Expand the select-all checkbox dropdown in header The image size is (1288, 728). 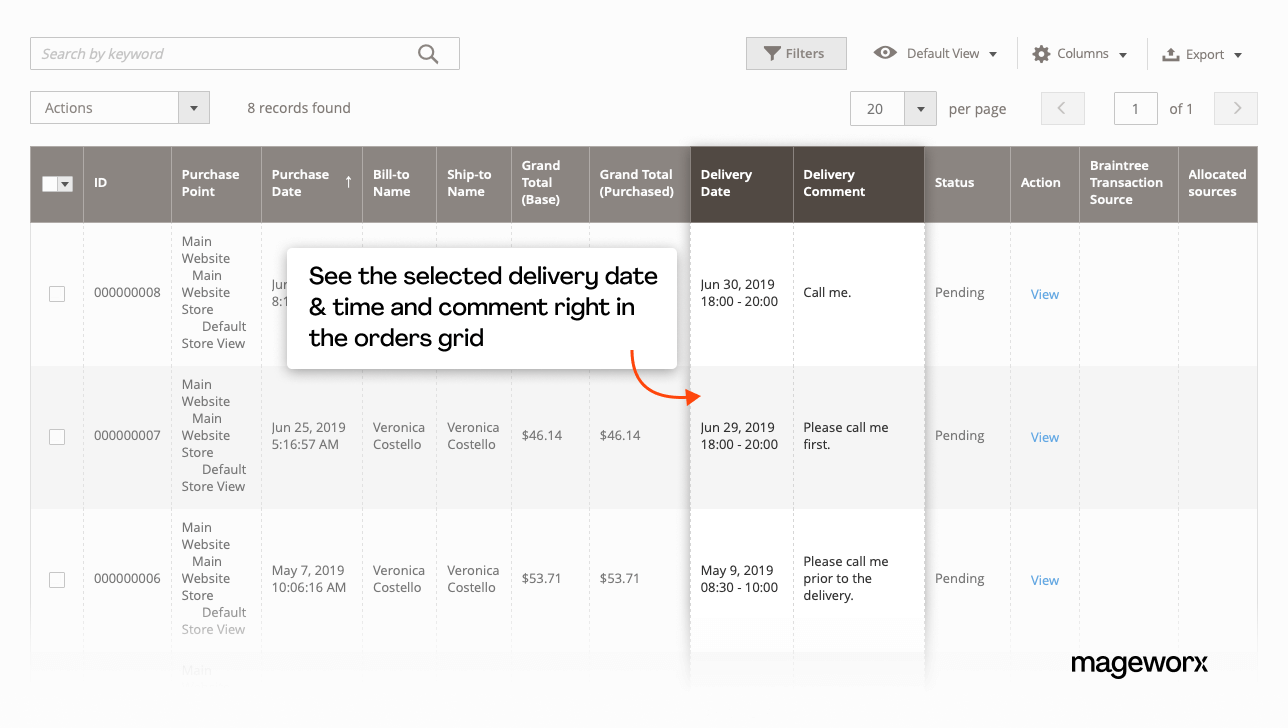pos(64,184)
